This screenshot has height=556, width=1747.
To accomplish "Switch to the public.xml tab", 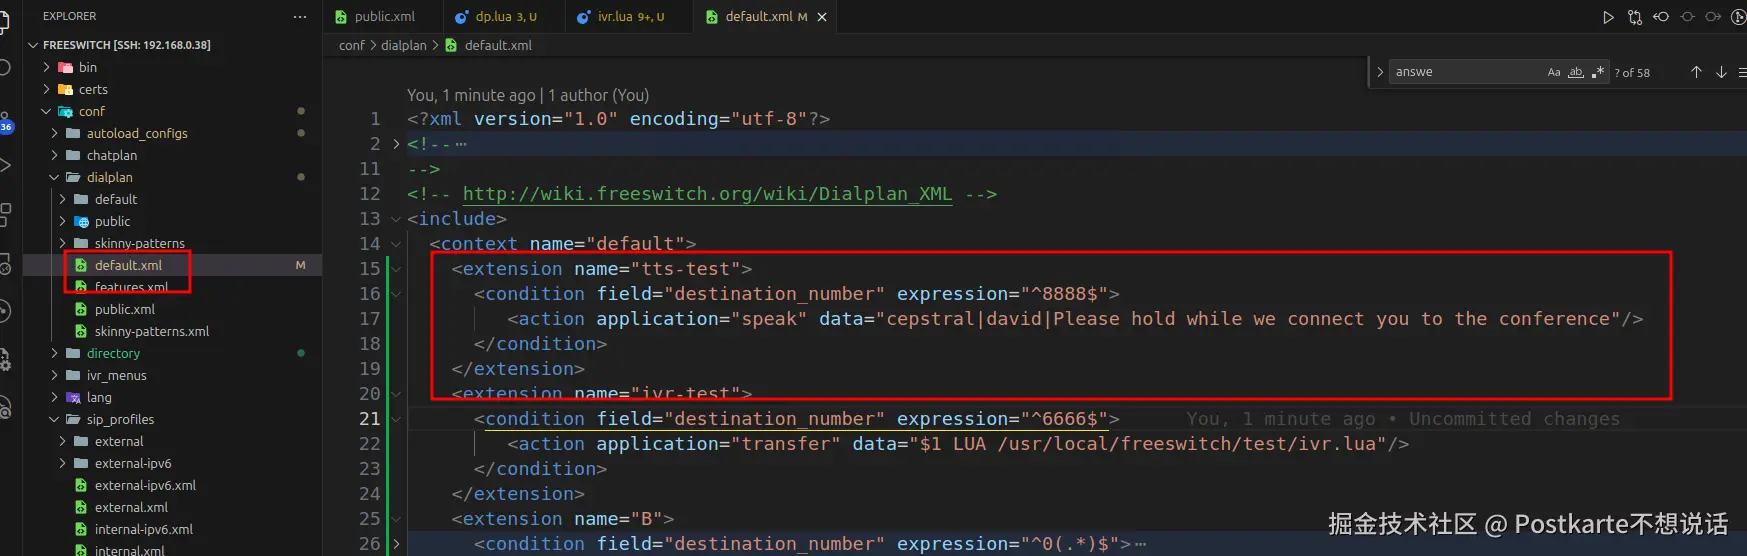I will click(383, 17).
